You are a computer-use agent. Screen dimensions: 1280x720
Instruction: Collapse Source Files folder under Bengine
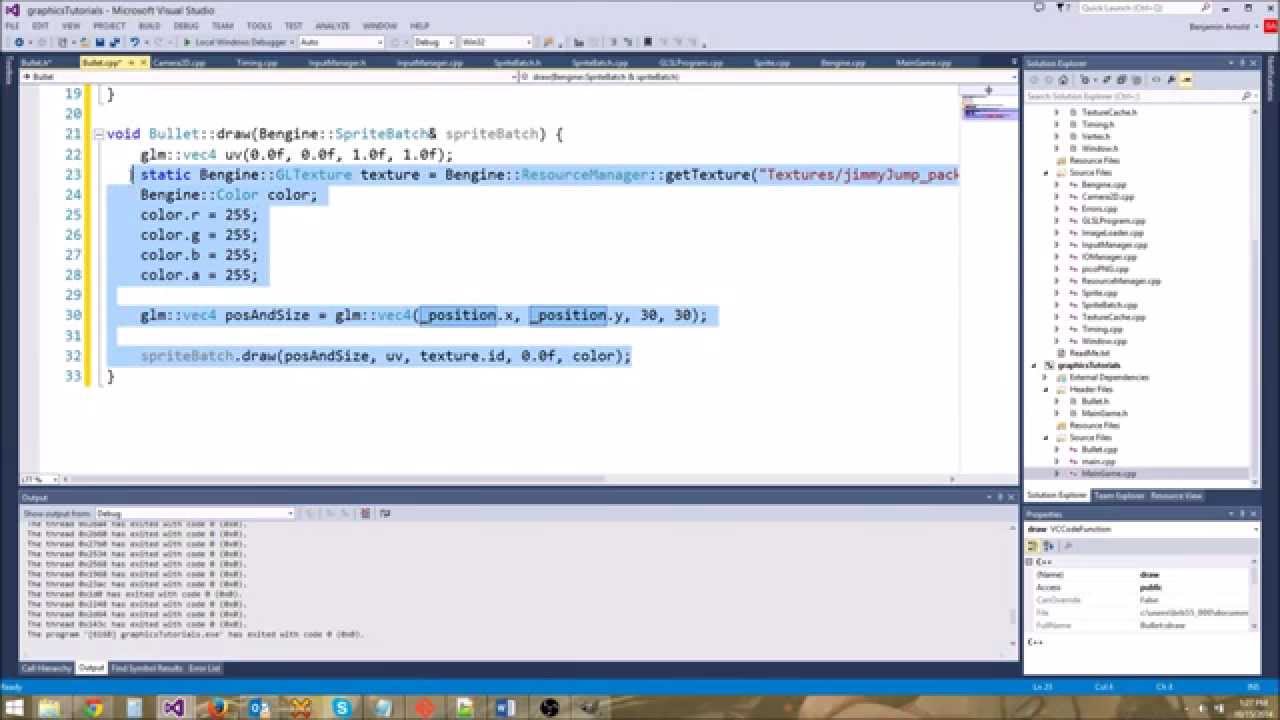[1046, 172]
